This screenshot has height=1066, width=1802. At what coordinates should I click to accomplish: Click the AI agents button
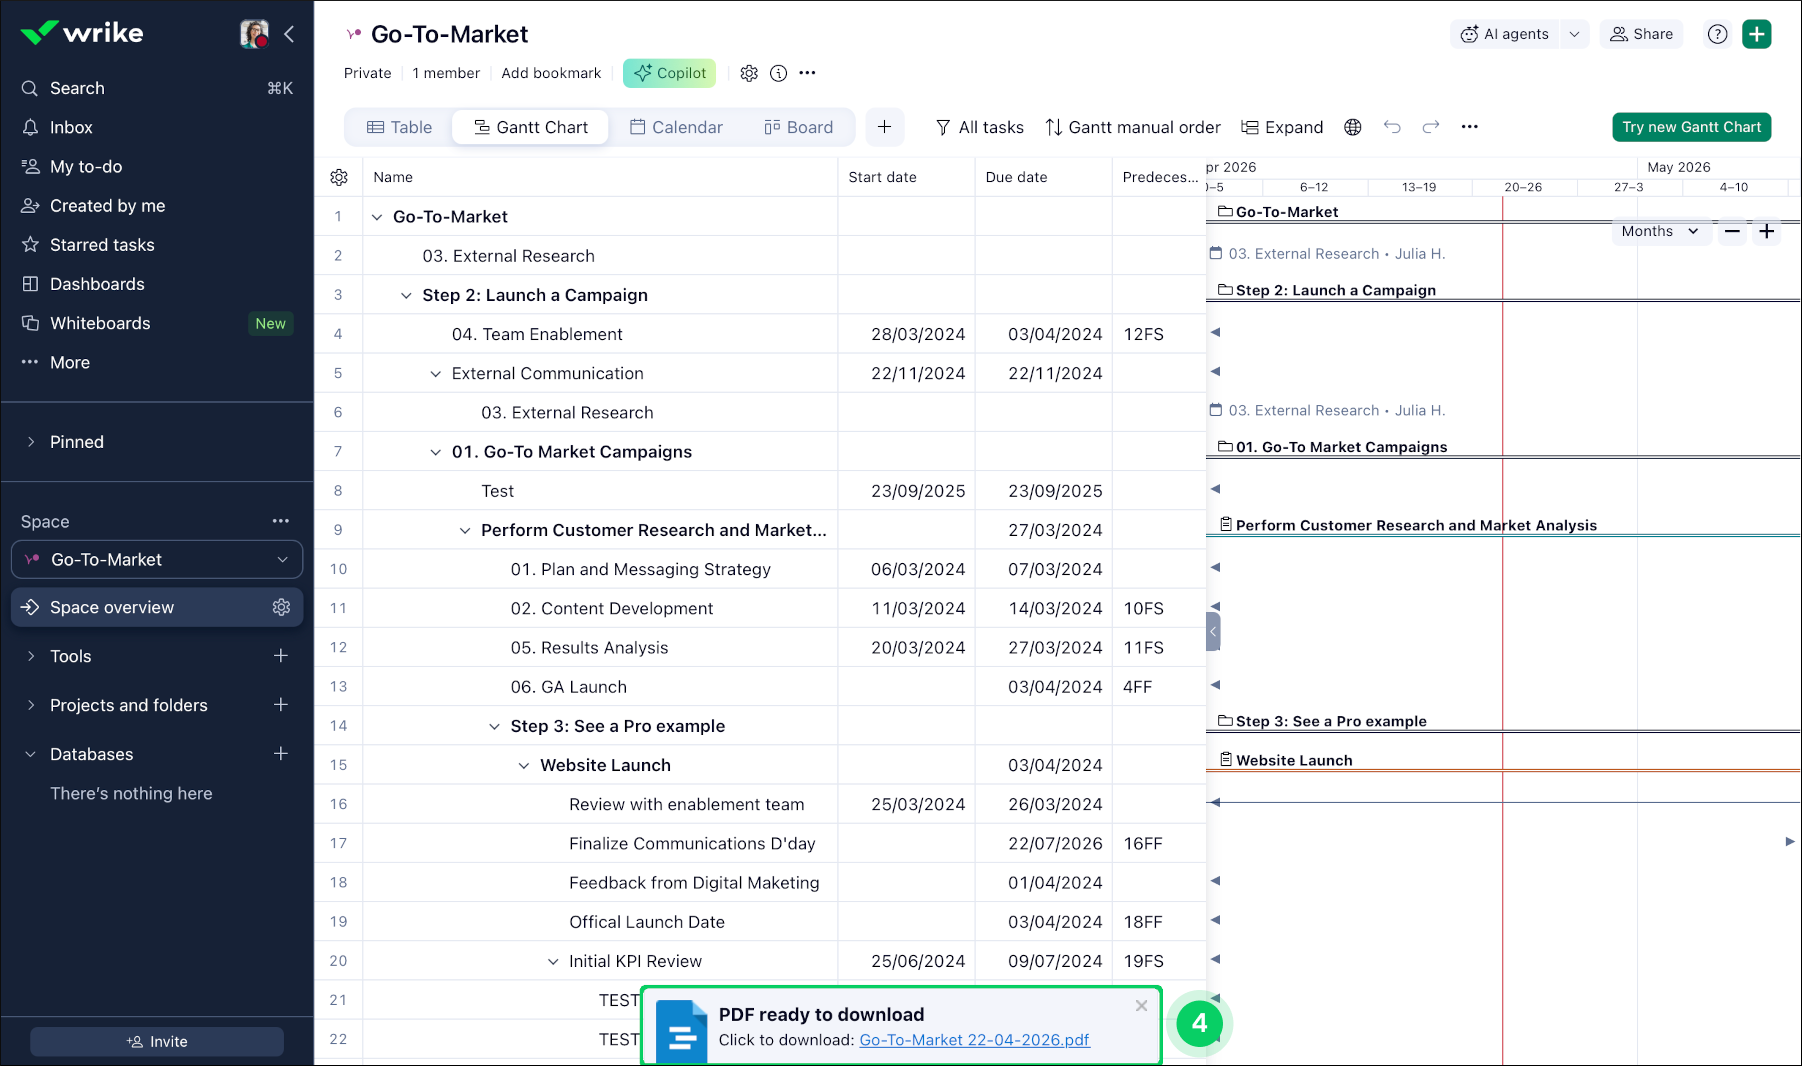pyautogui.click(x=1504, y=34)
